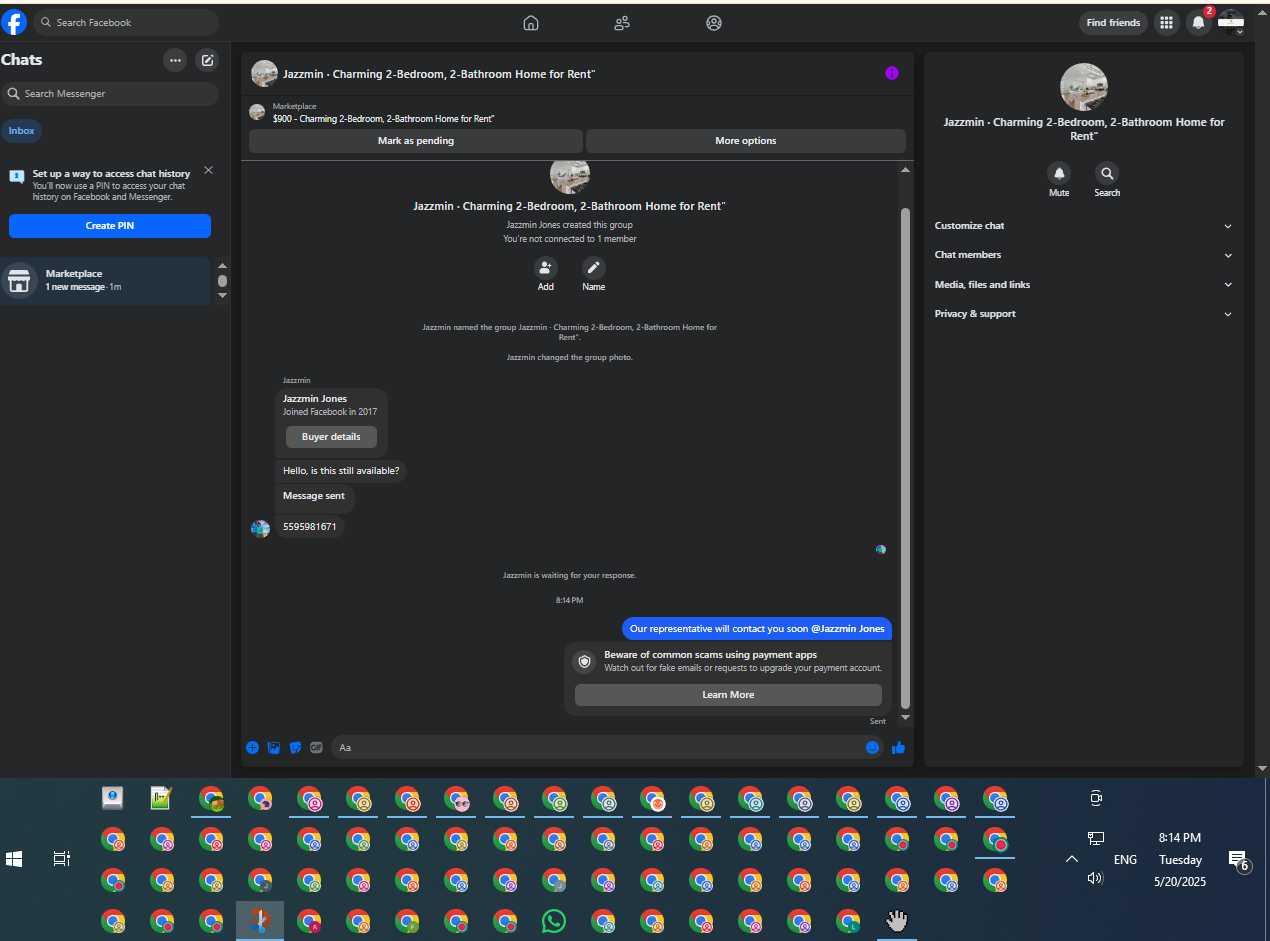Open the Windows Start menu

pyautogui.click(x=14, y=859)
